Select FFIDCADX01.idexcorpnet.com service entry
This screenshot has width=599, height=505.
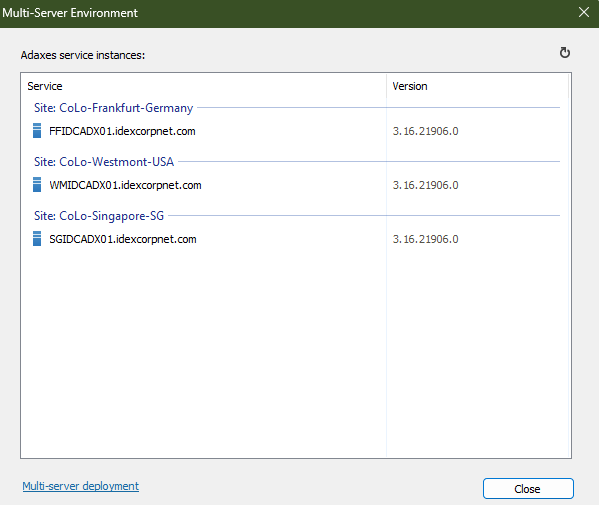click(x=122, y=131)
